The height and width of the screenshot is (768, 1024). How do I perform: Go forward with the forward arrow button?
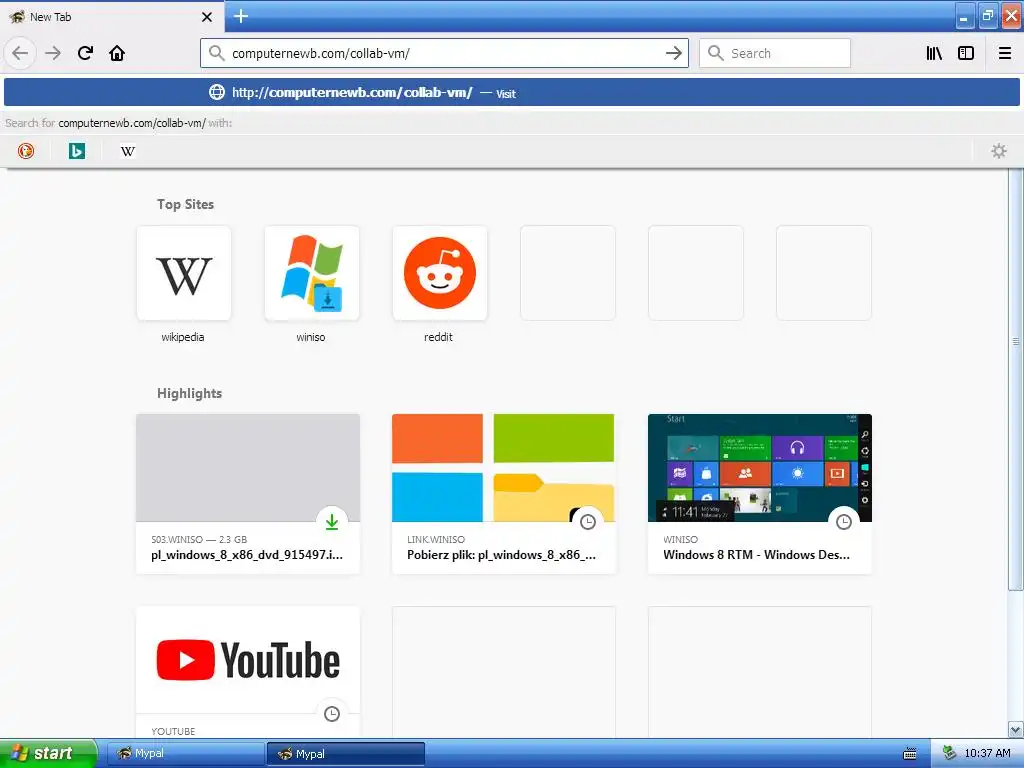[x=53, y=53]
